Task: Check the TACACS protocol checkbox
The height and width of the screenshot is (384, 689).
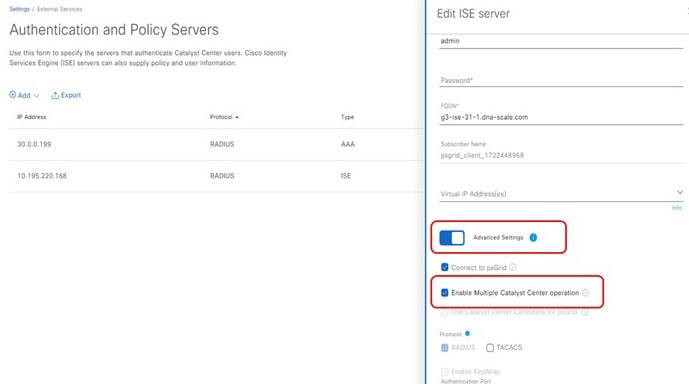Action: 490,348
